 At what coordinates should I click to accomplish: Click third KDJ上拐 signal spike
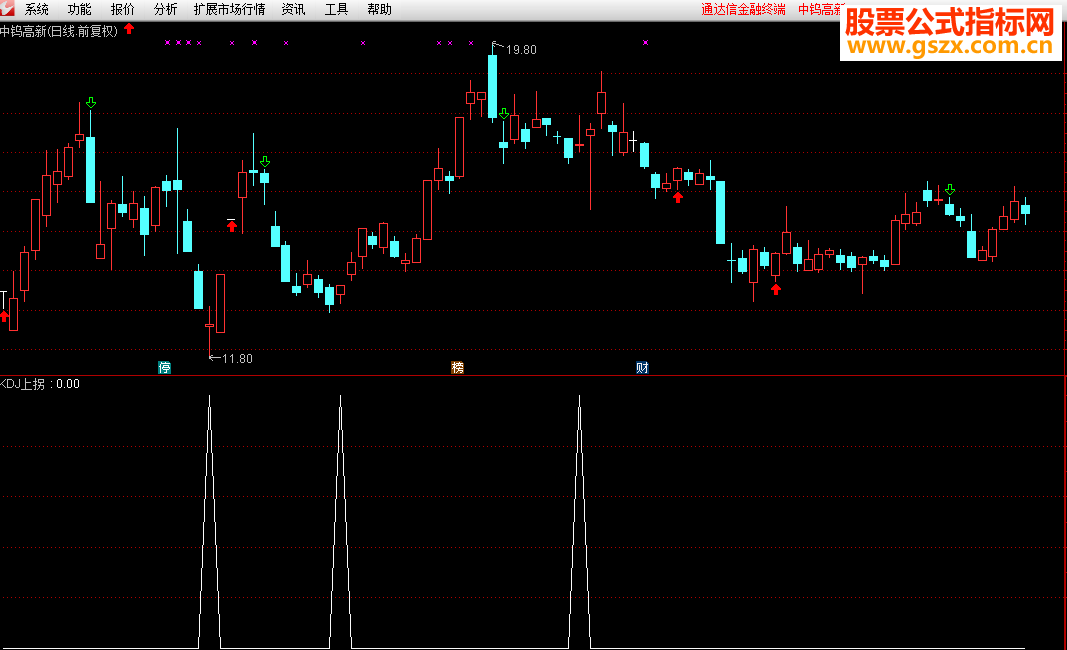pyautogui.click(x=579, y=521)
